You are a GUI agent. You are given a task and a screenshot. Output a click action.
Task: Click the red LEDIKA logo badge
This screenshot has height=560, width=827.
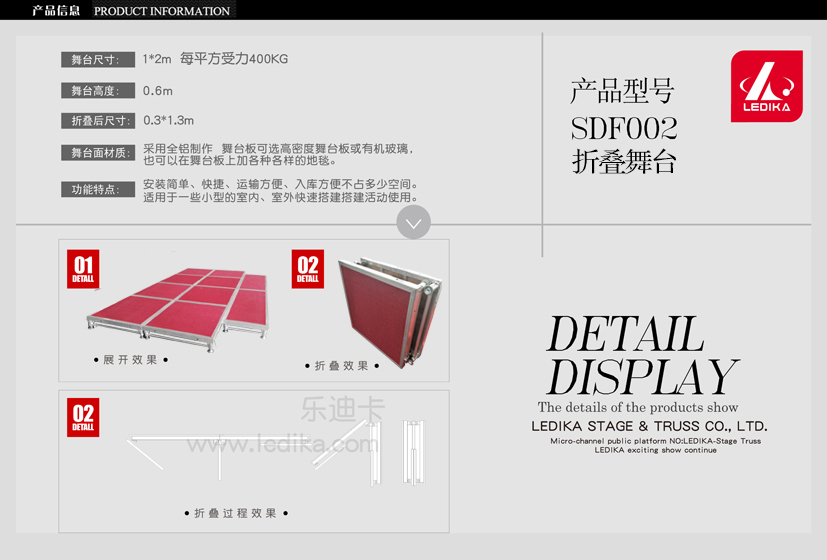point(766,86)
